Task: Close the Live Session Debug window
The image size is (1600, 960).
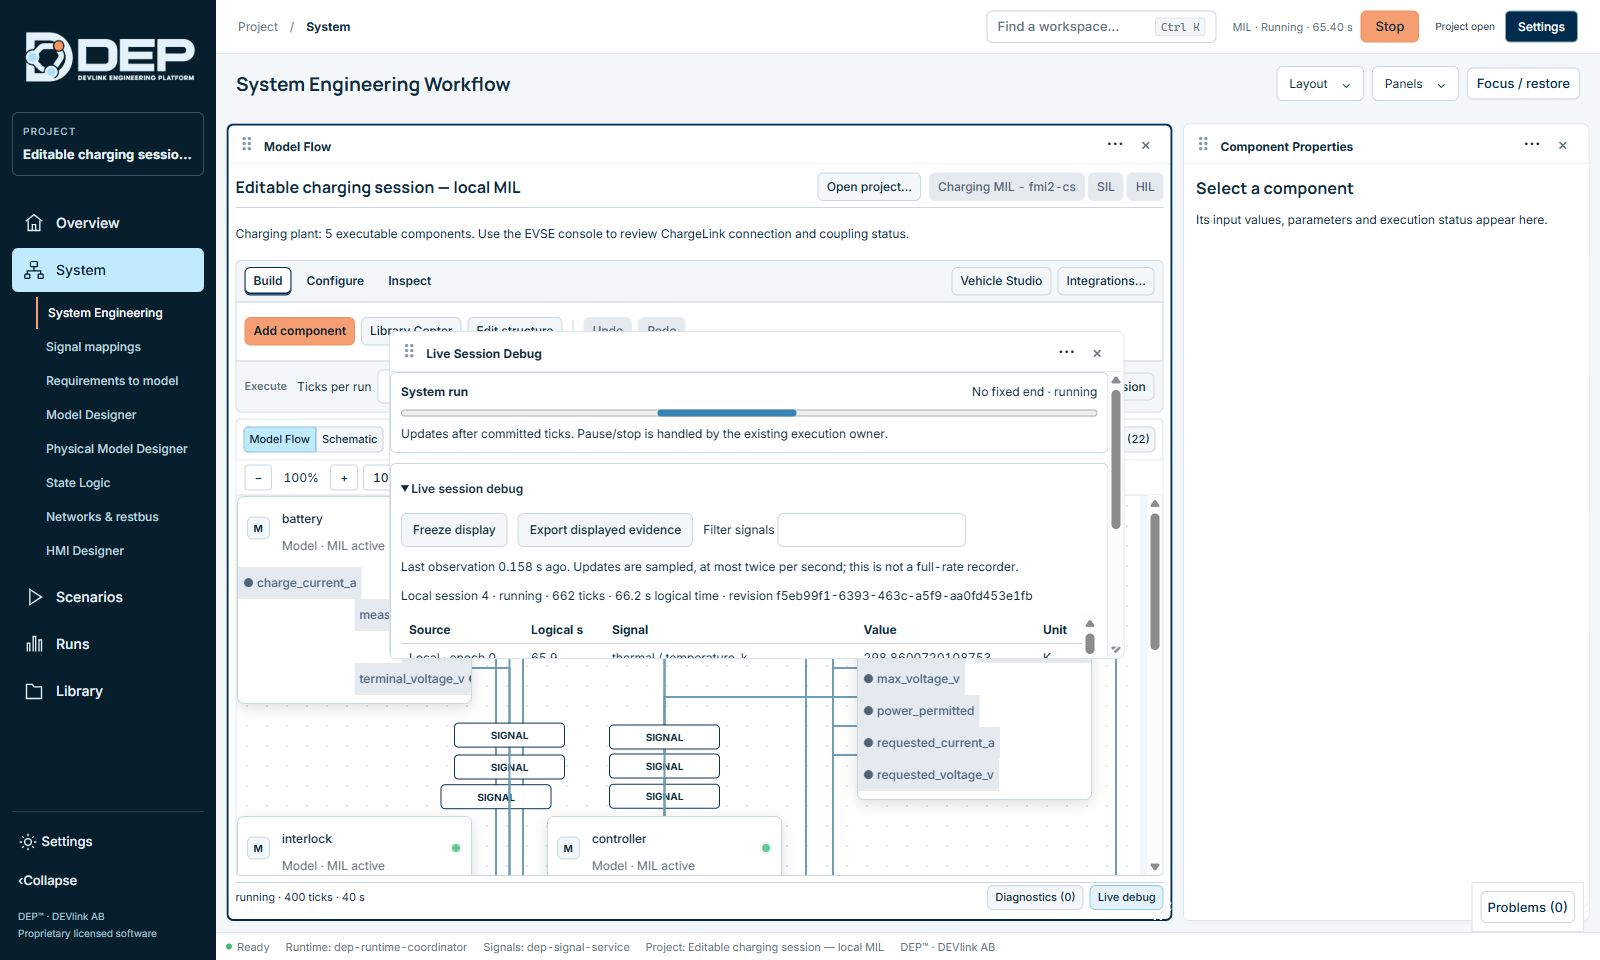Action: click(1097, 353)
